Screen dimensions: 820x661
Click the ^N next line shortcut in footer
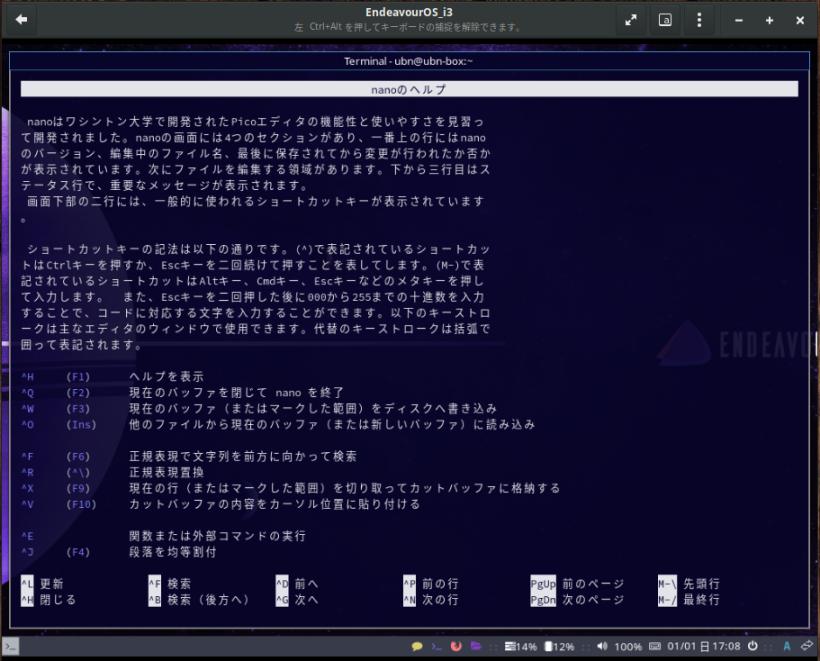[431, 600]
